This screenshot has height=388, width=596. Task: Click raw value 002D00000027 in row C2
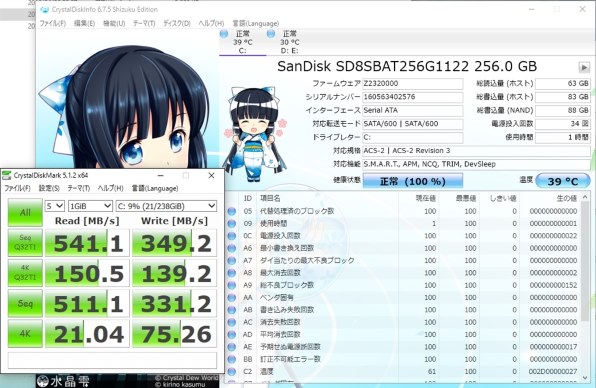(x=553, y=372)
